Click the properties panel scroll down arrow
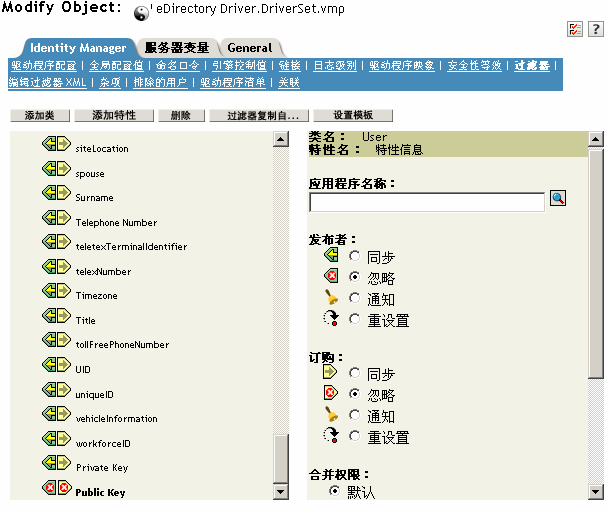The image size is (608, 512). pos(596,492)
